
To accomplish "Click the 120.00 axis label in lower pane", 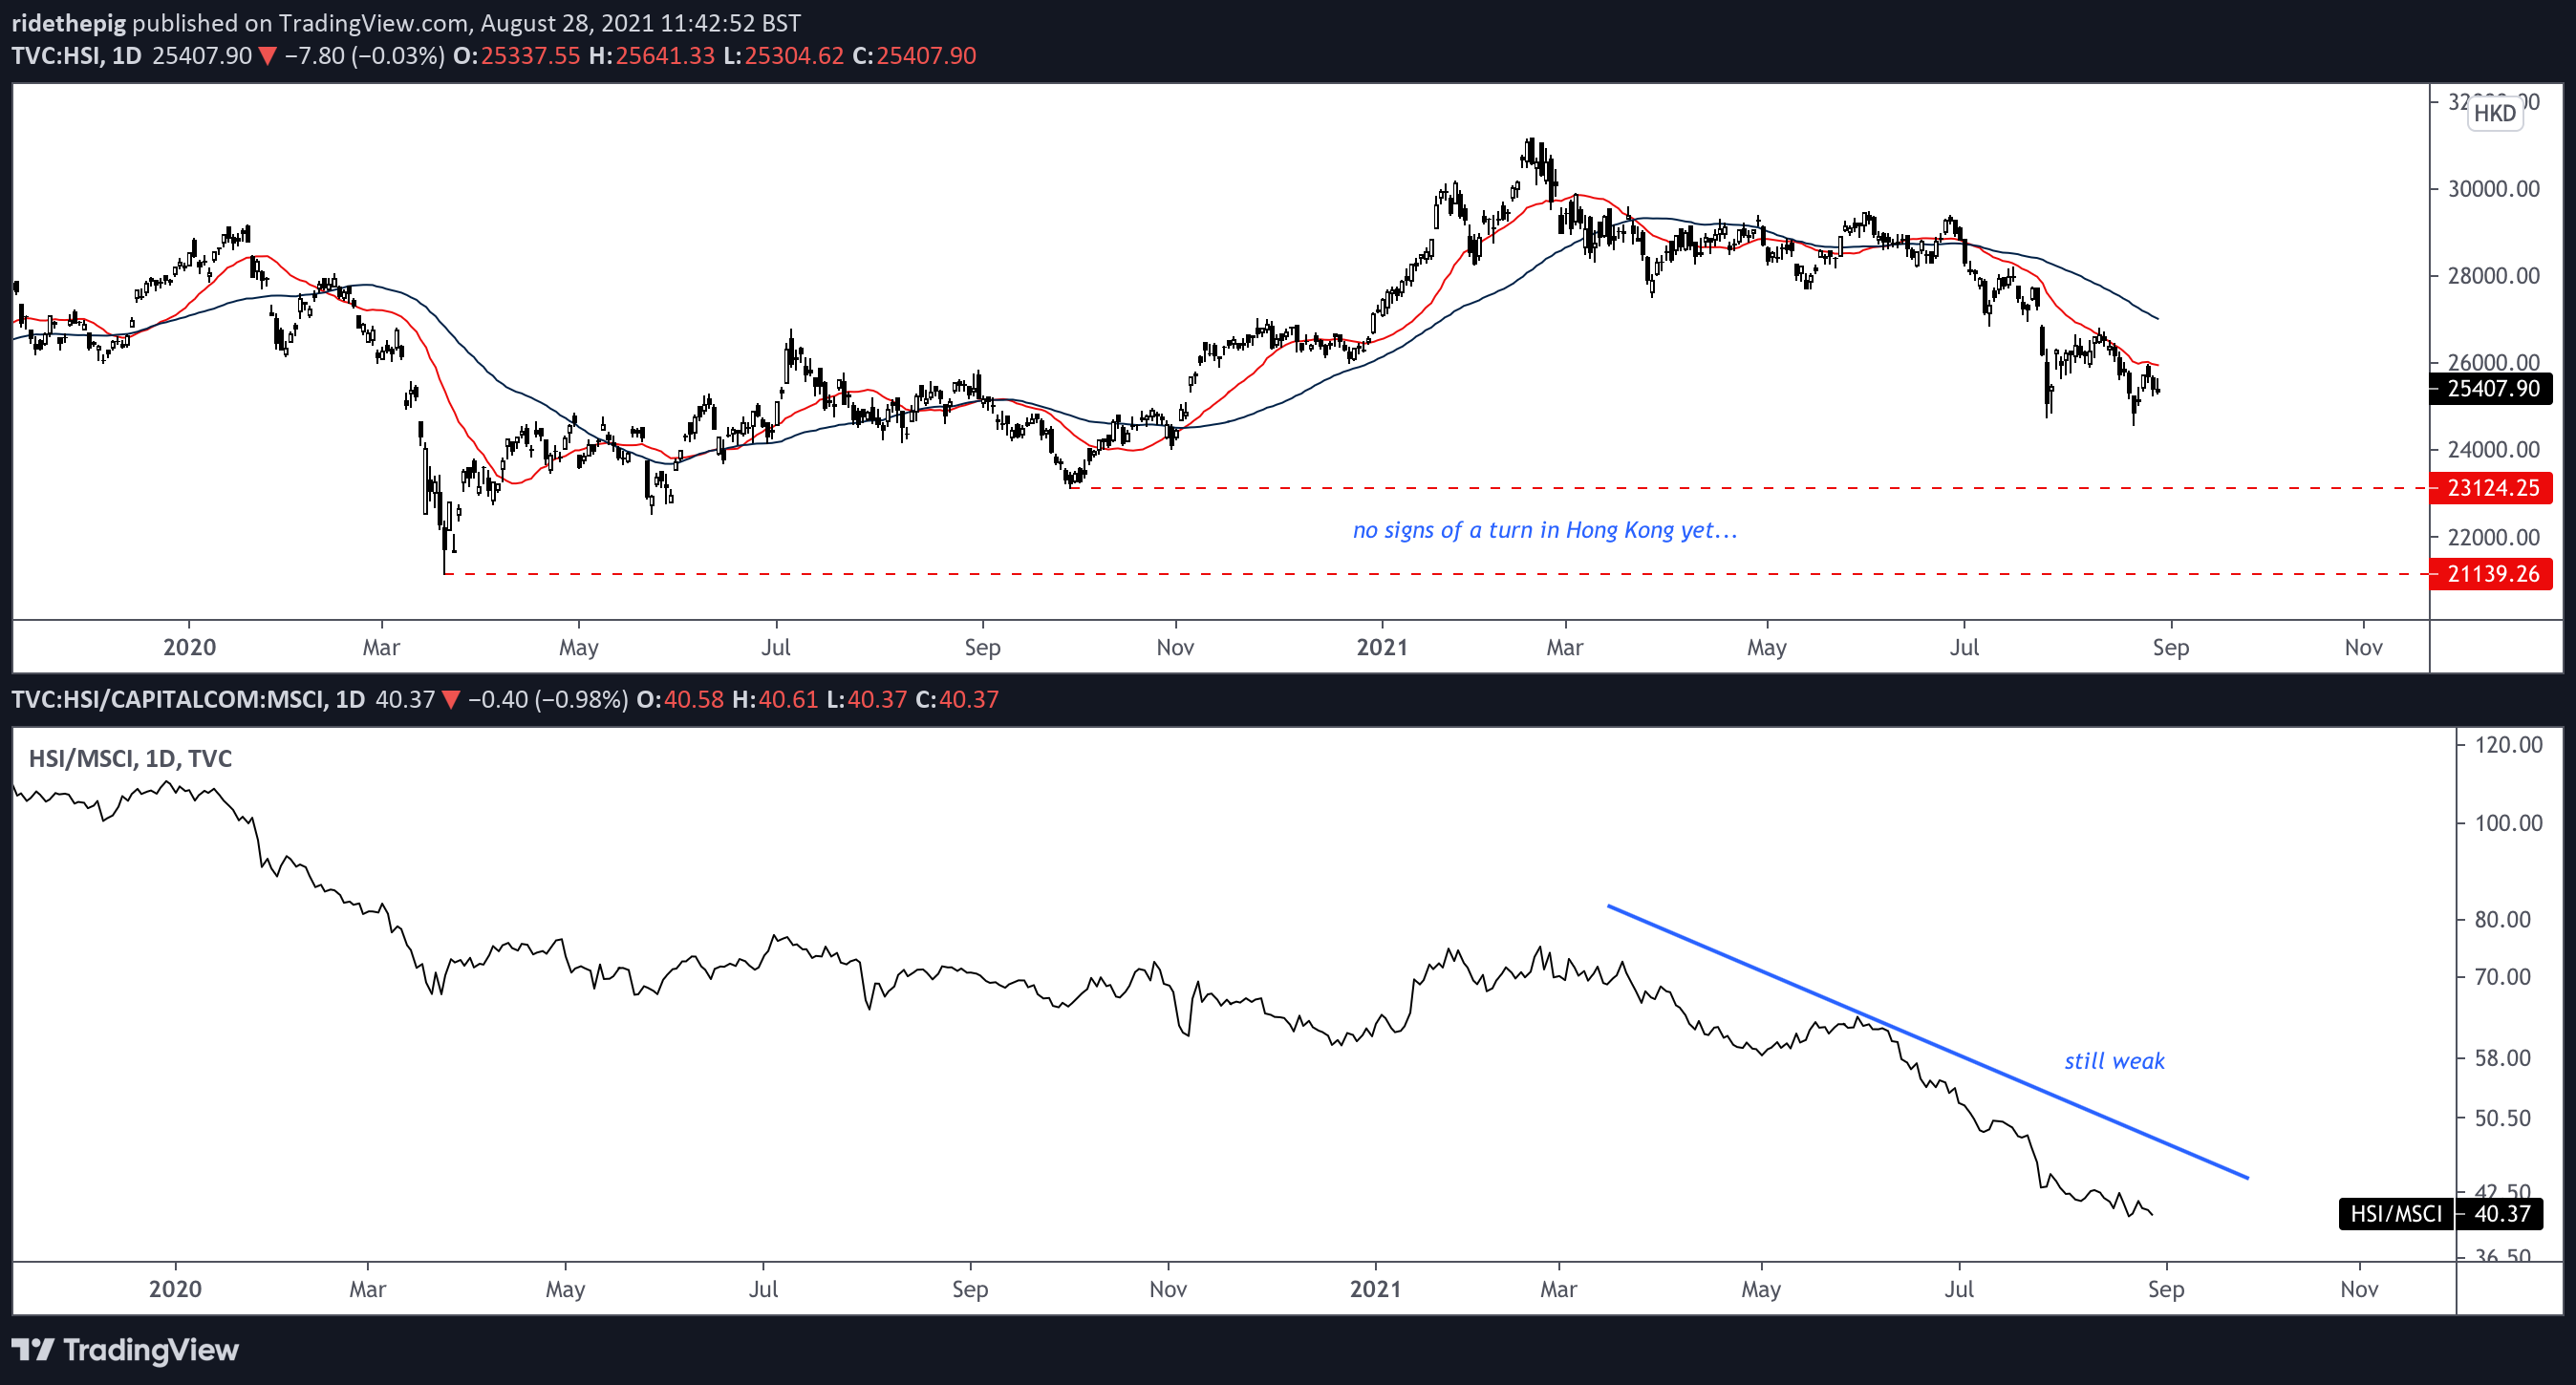I will pyautogui.click(x=2508, y=745).
